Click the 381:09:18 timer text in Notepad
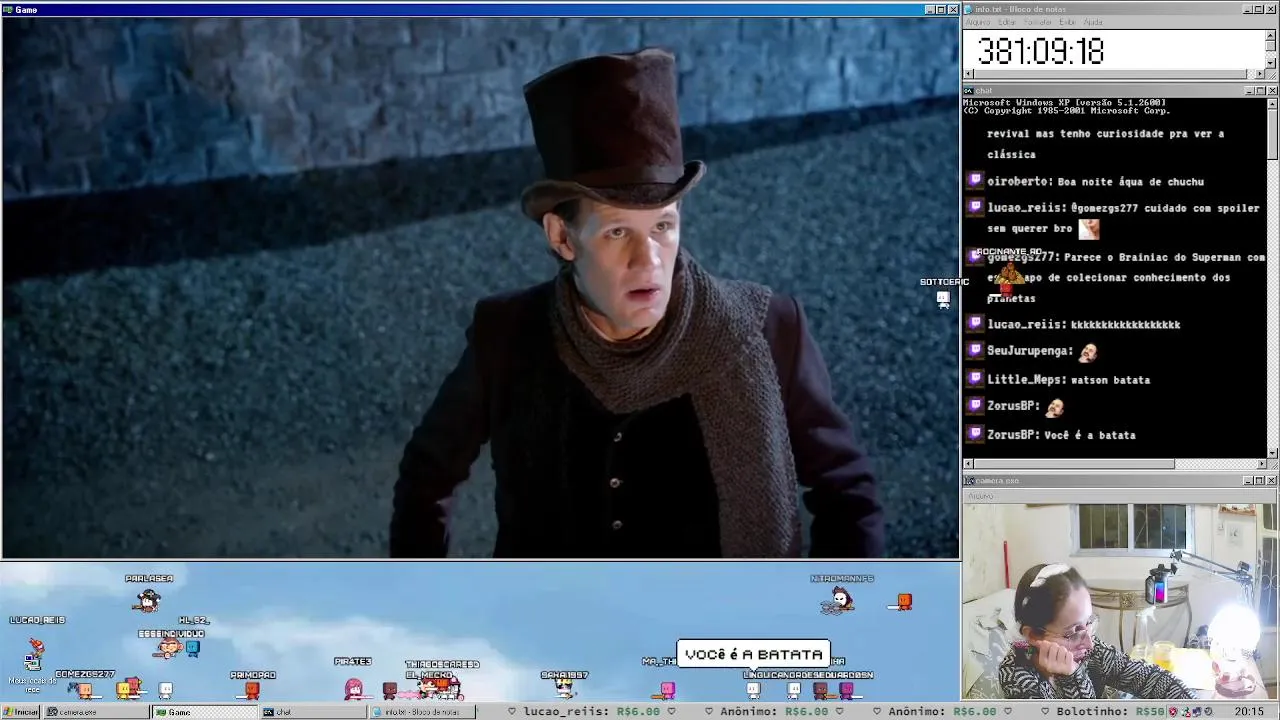The image size is (1280, 720). tap(1040, 51)
